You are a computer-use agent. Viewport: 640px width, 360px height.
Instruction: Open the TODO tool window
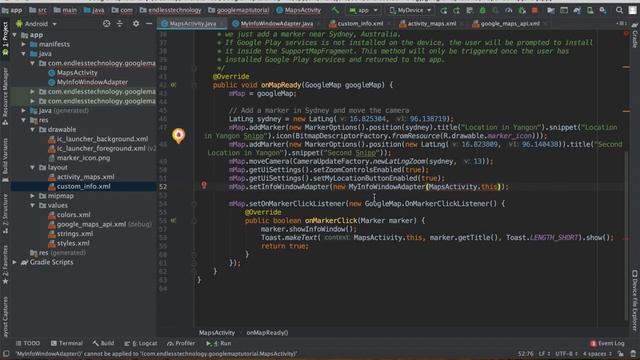[28, 343]
